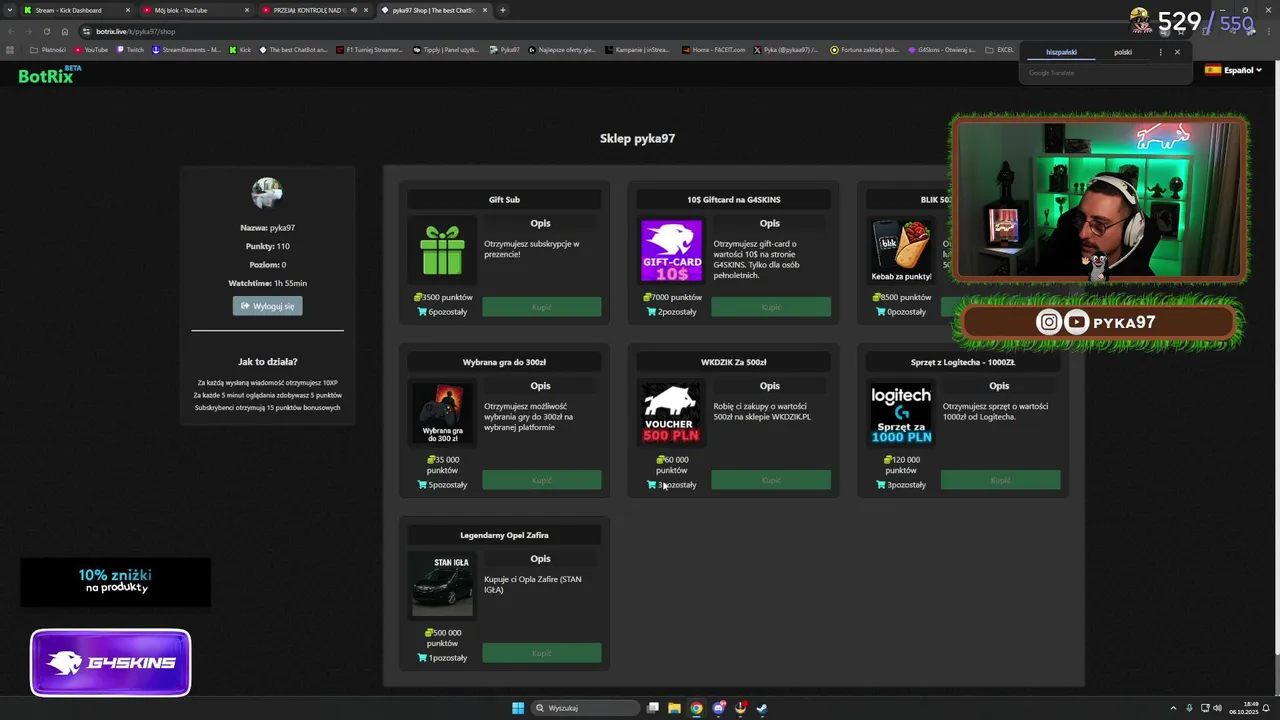Select hiszpański in Google Translate popup
Screen dimensions: 1280x720
[1061, 52]
